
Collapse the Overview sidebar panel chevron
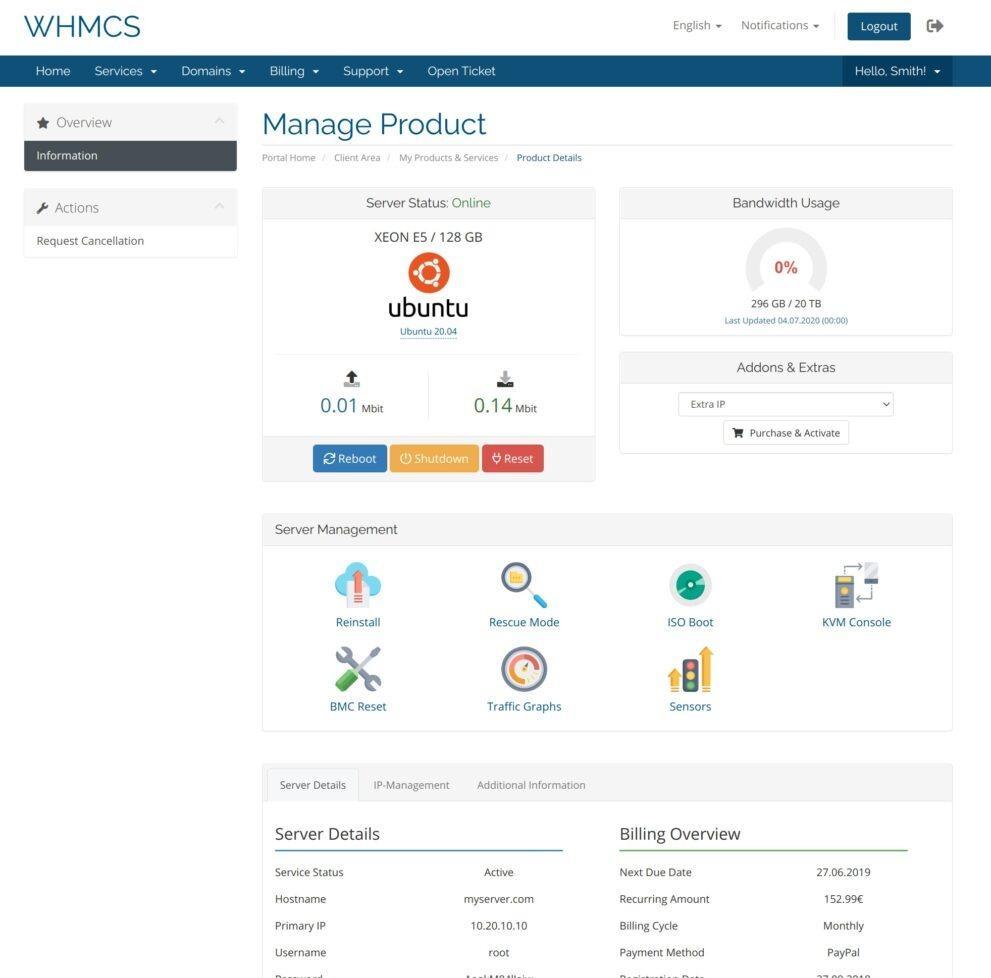point(219,121)
